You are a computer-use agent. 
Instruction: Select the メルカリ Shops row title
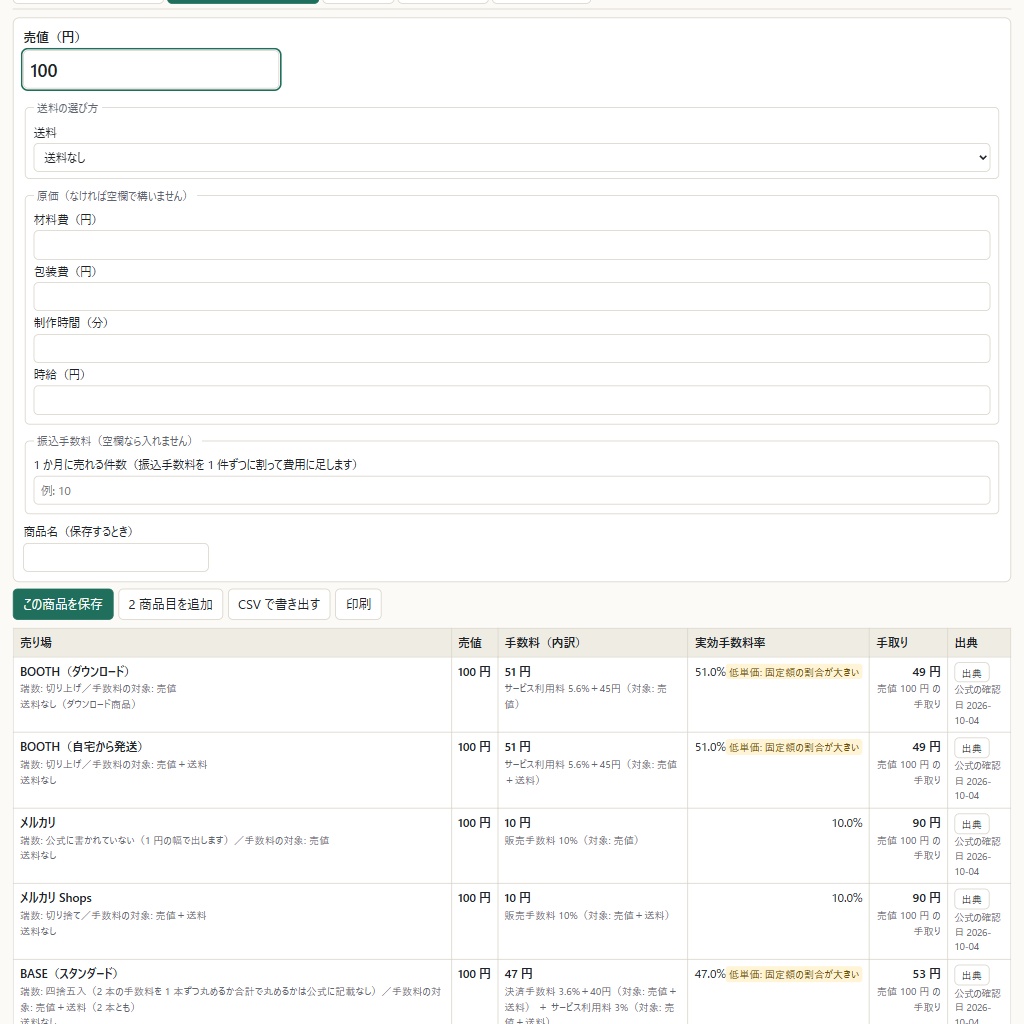pos(56,898)
